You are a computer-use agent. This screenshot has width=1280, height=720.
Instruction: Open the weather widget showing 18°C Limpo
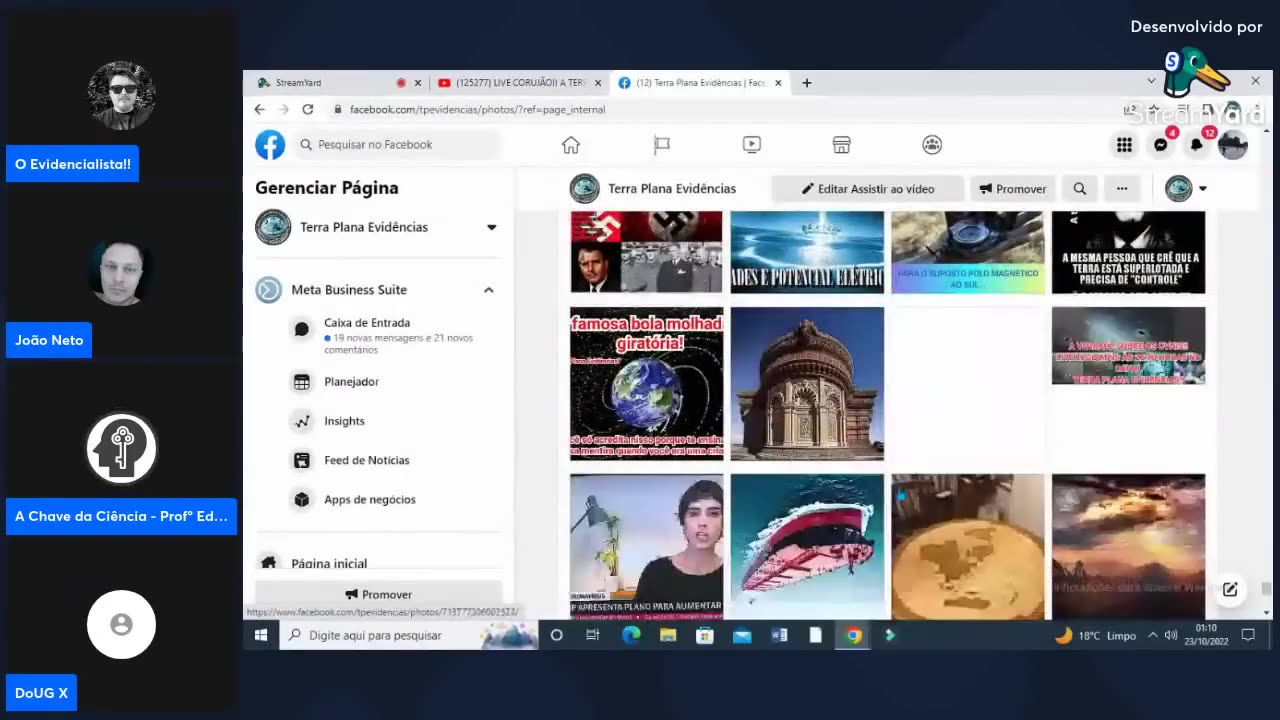click(x=1095, y=635)
